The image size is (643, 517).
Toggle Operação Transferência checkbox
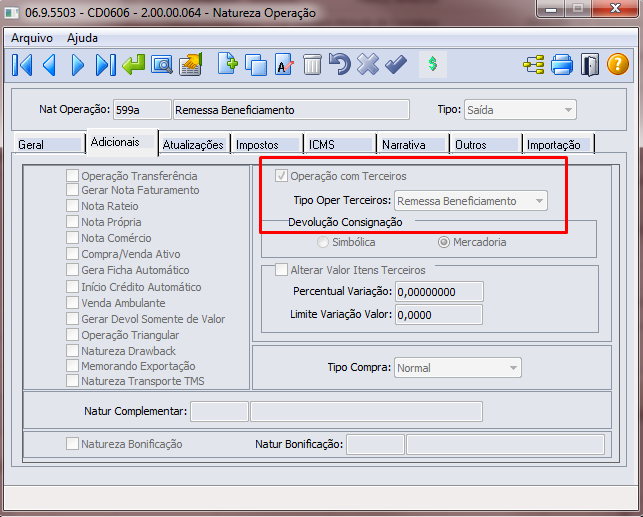click(x=72, y=176)
